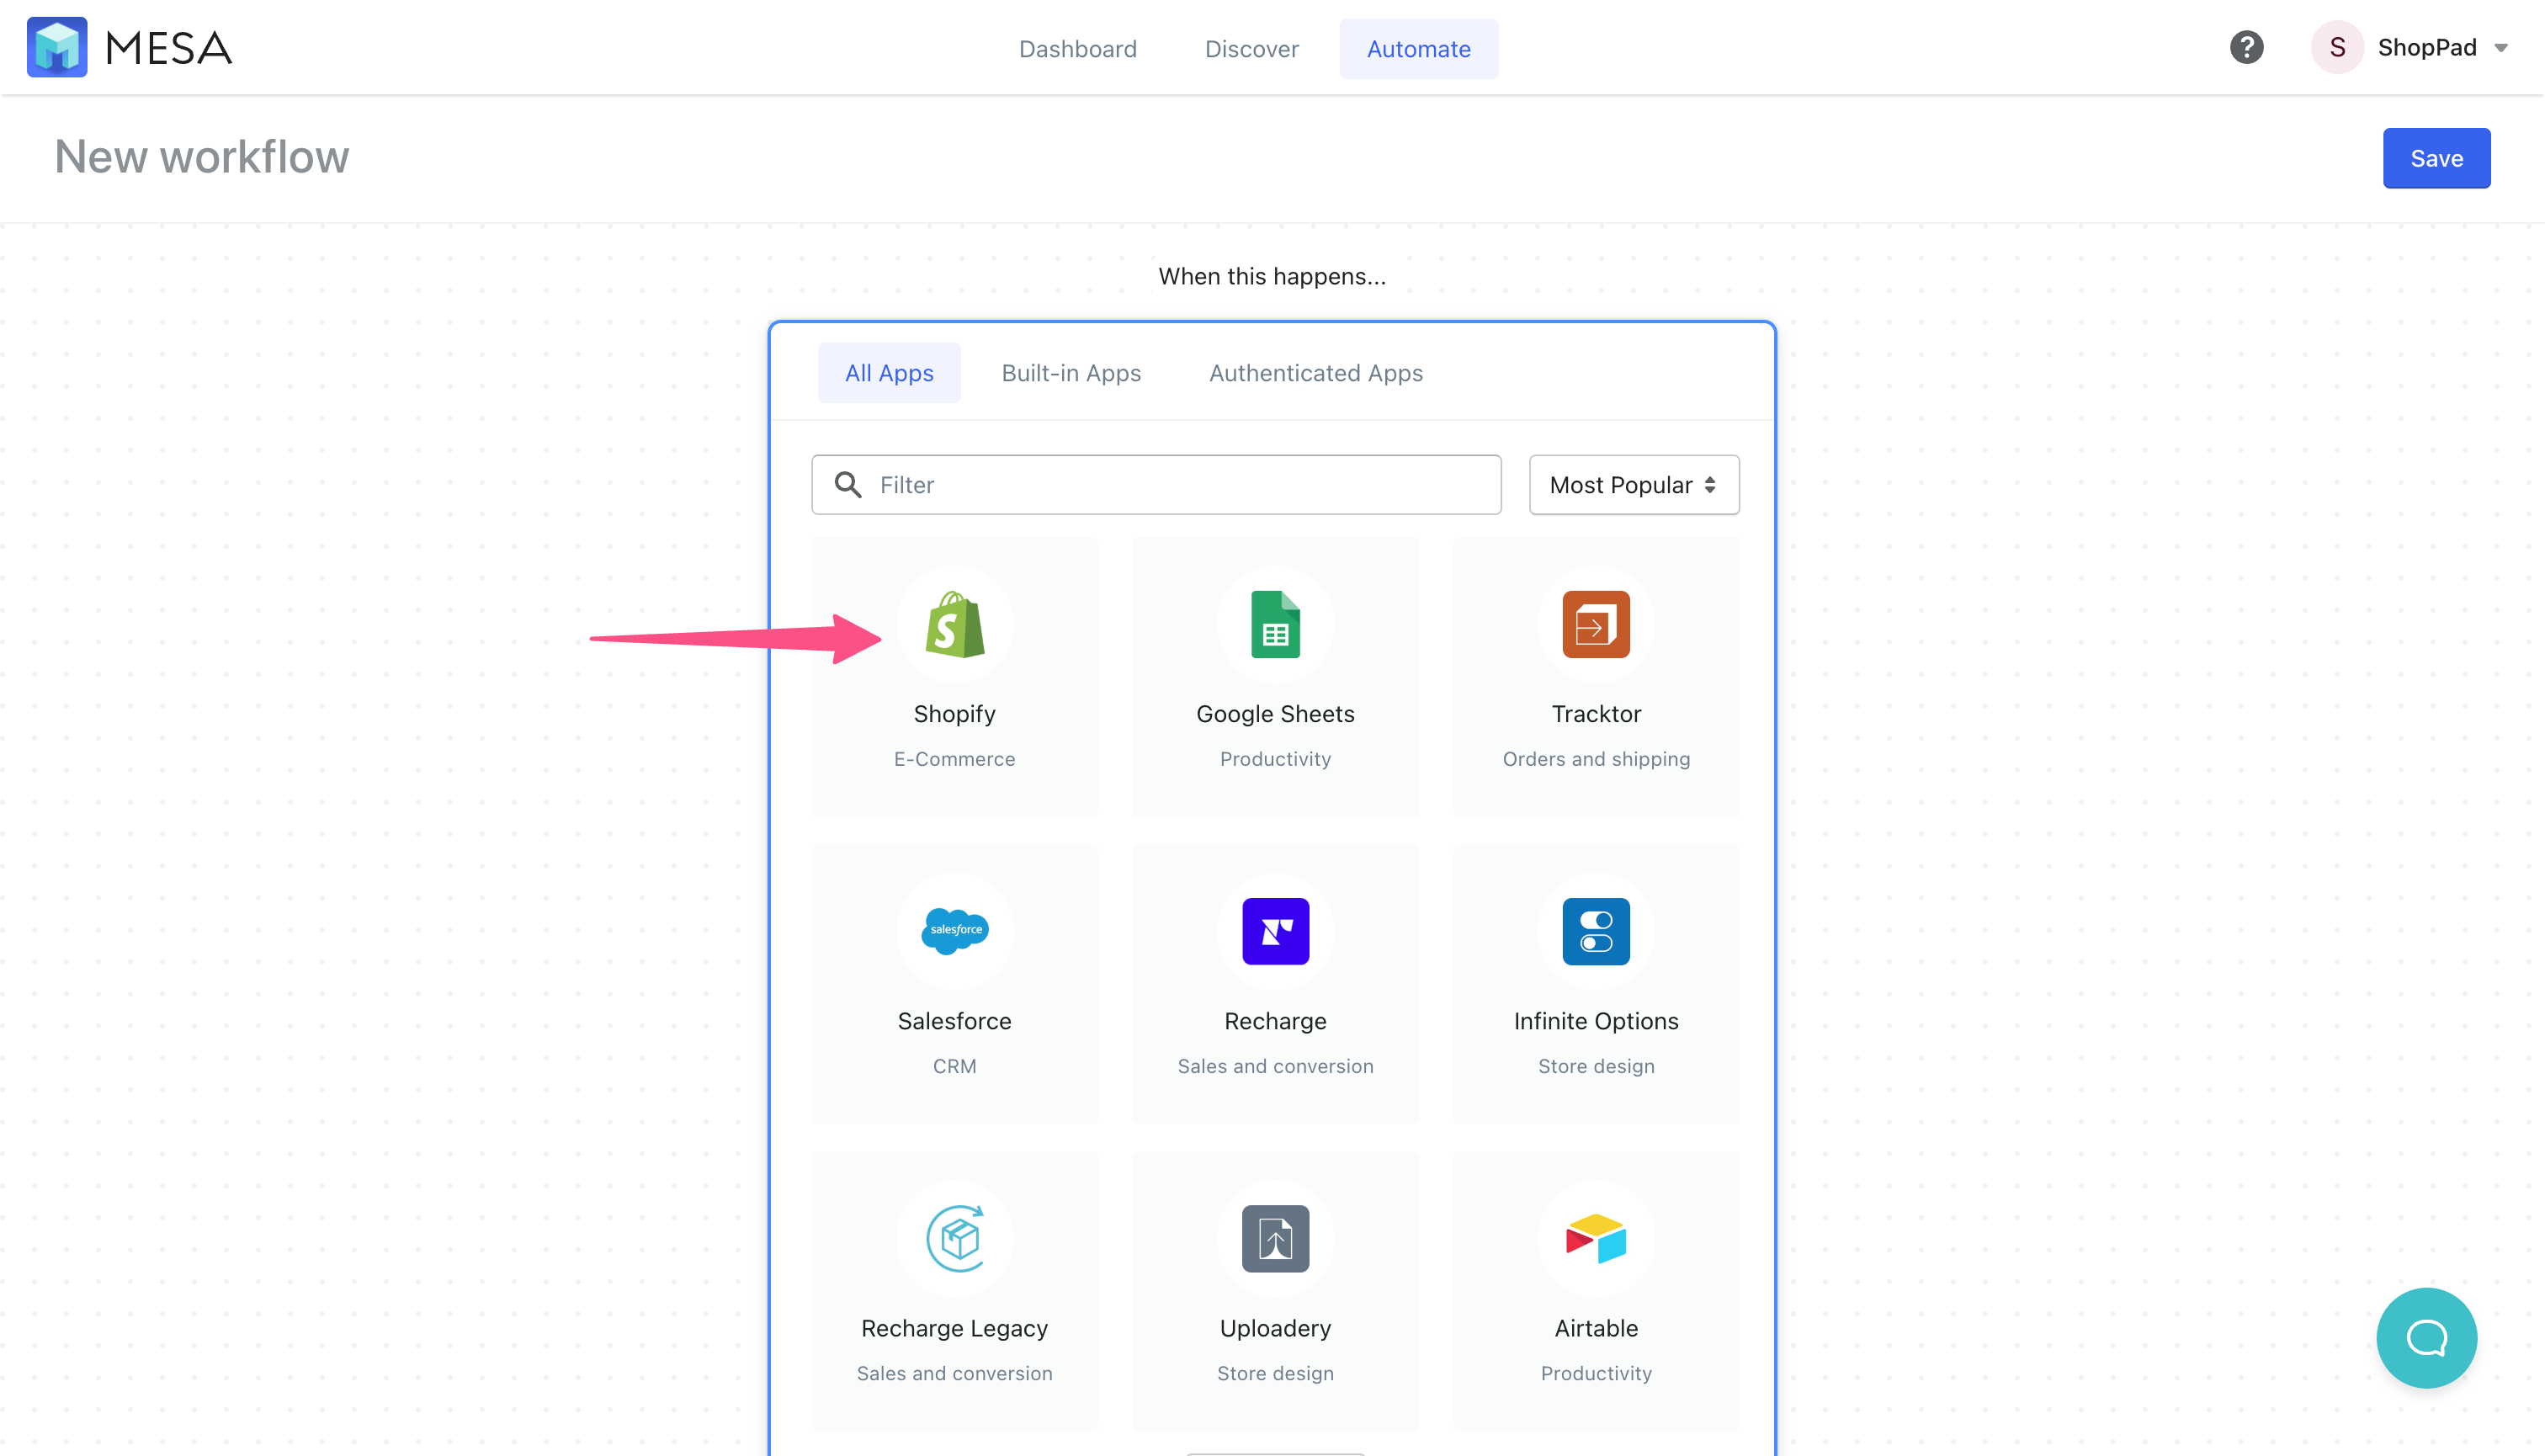The image size is (2545, 1456).
Task: Switch to Authenticated Apps tab
Action: pyautogui.click(x=1316, y=373)
